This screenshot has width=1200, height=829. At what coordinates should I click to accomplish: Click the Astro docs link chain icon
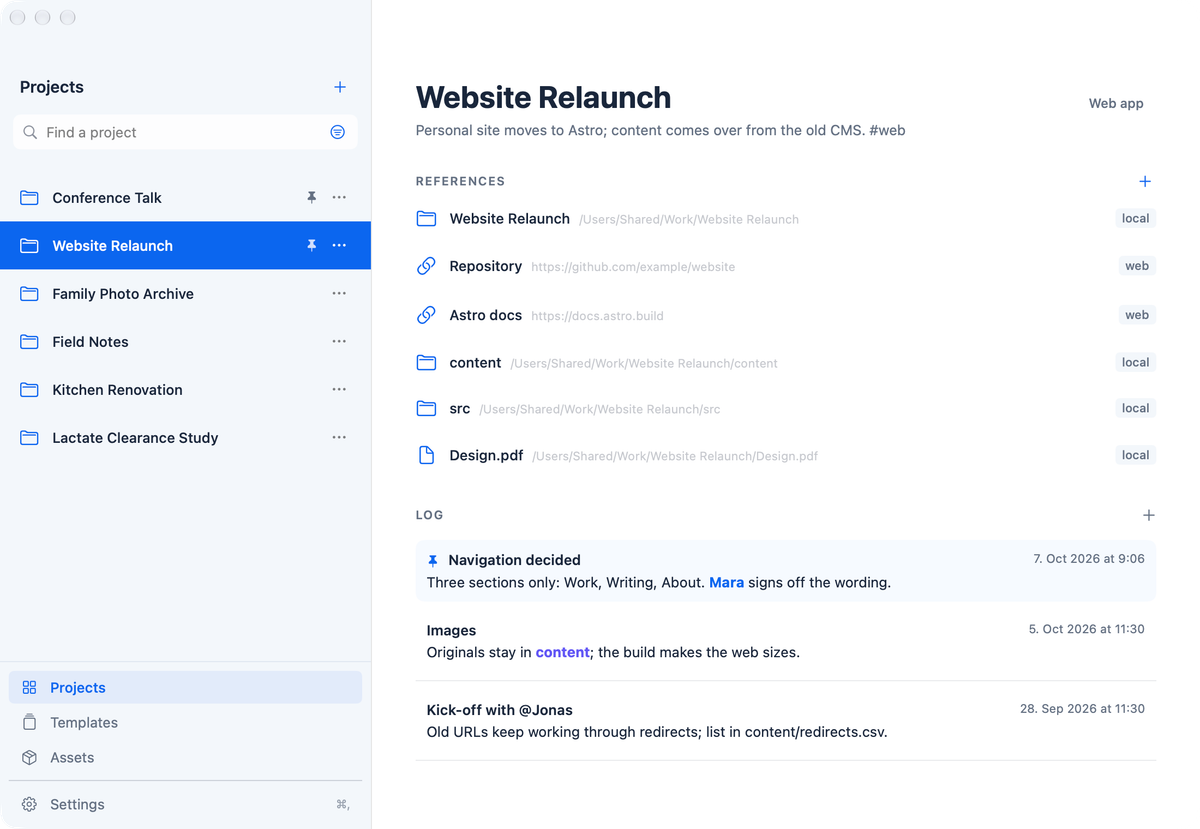[426, 315]
